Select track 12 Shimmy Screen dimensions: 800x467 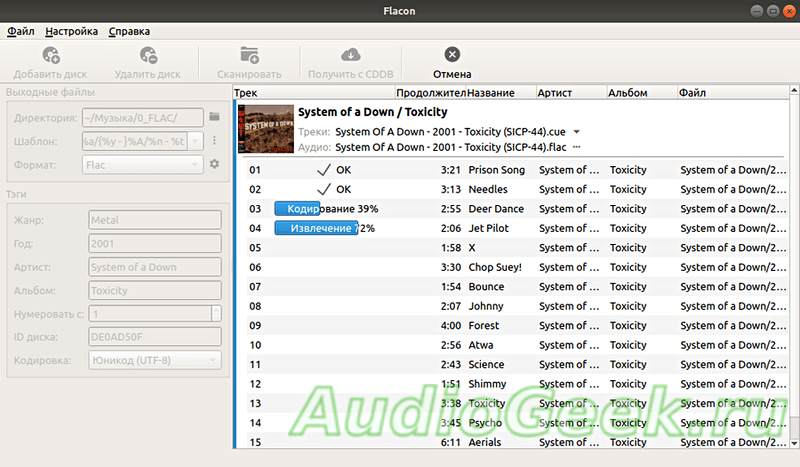517,383
